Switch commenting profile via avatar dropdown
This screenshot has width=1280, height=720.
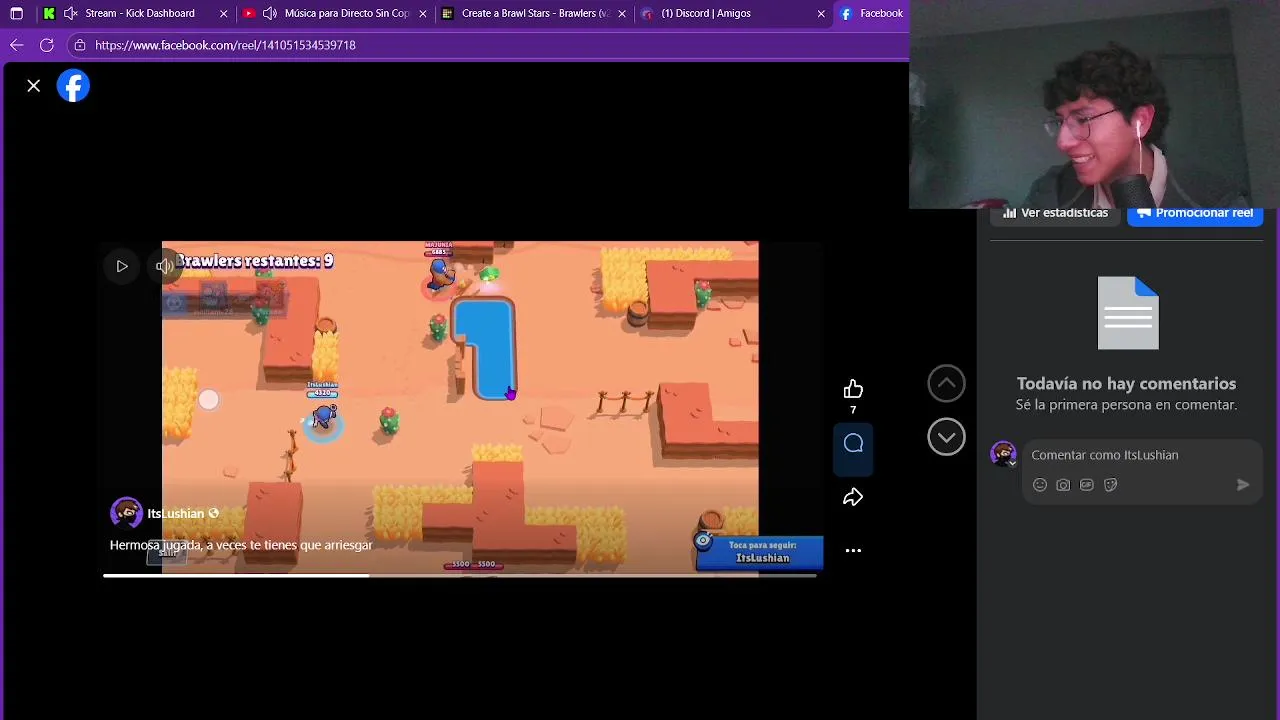[x=1003, y=454]
